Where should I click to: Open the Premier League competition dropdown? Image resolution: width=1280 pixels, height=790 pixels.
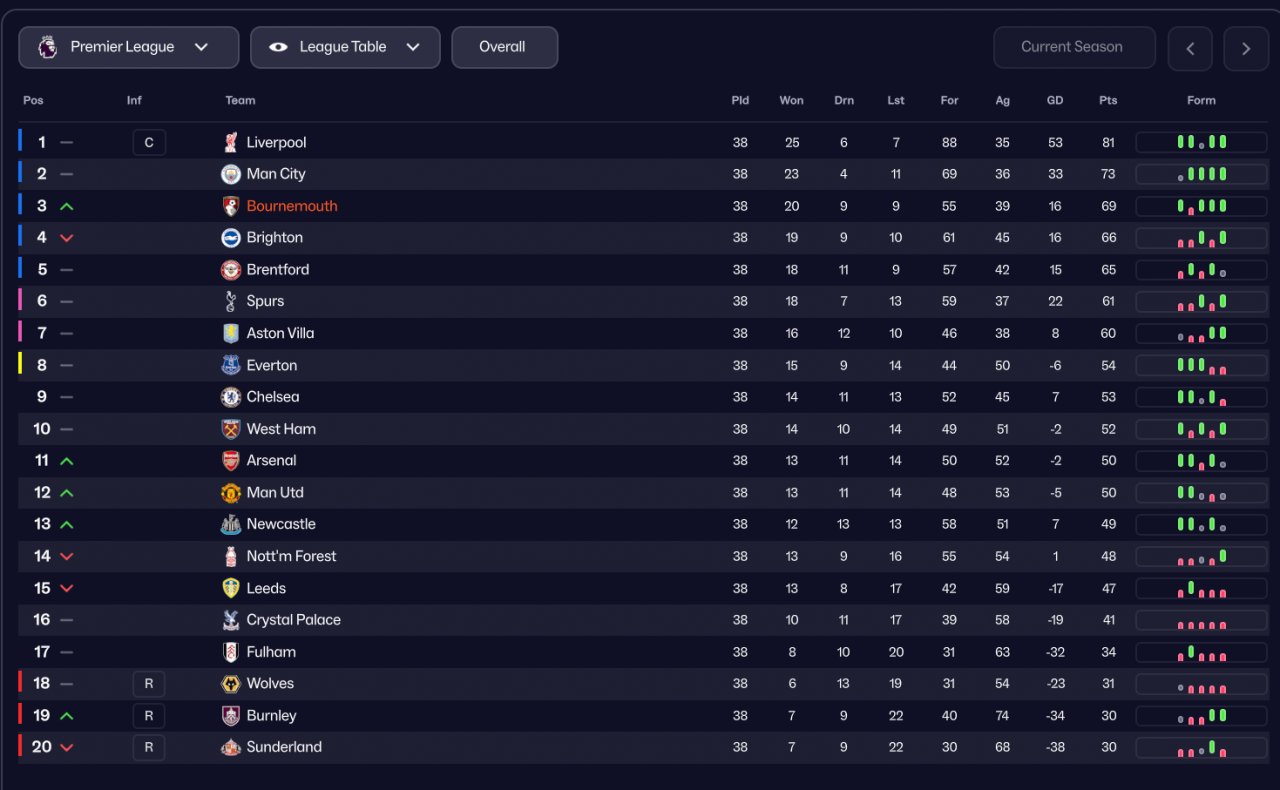tap(129, 47)
